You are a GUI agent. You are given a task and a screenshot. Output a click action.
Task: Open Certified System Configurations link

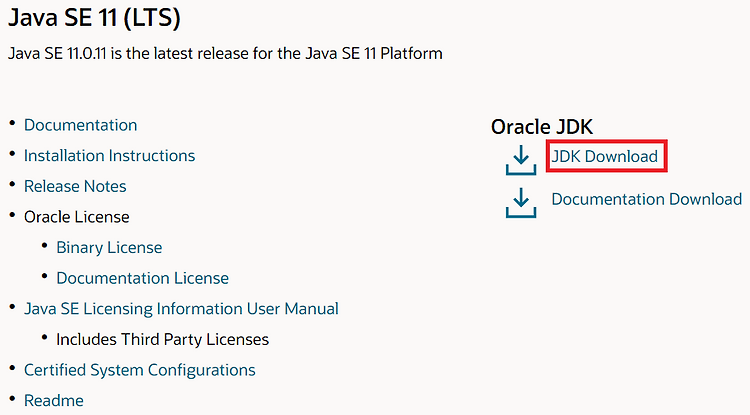[140, 370]
